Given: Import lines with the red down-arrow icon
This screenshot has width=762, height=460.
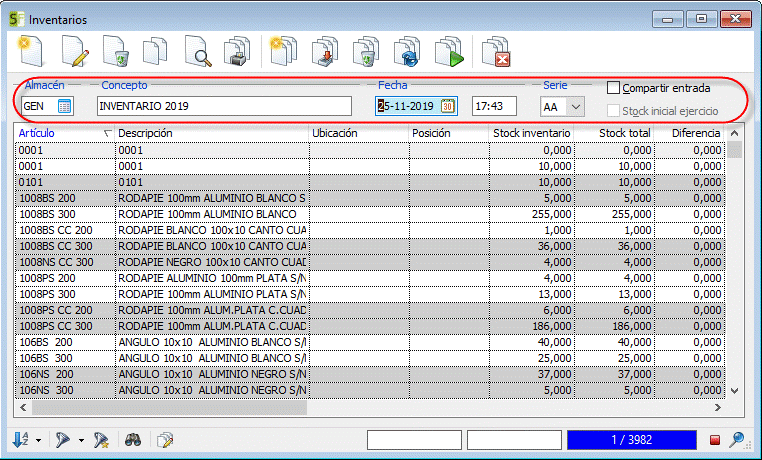Looking at the screenshot, I should tap(325, 51).
